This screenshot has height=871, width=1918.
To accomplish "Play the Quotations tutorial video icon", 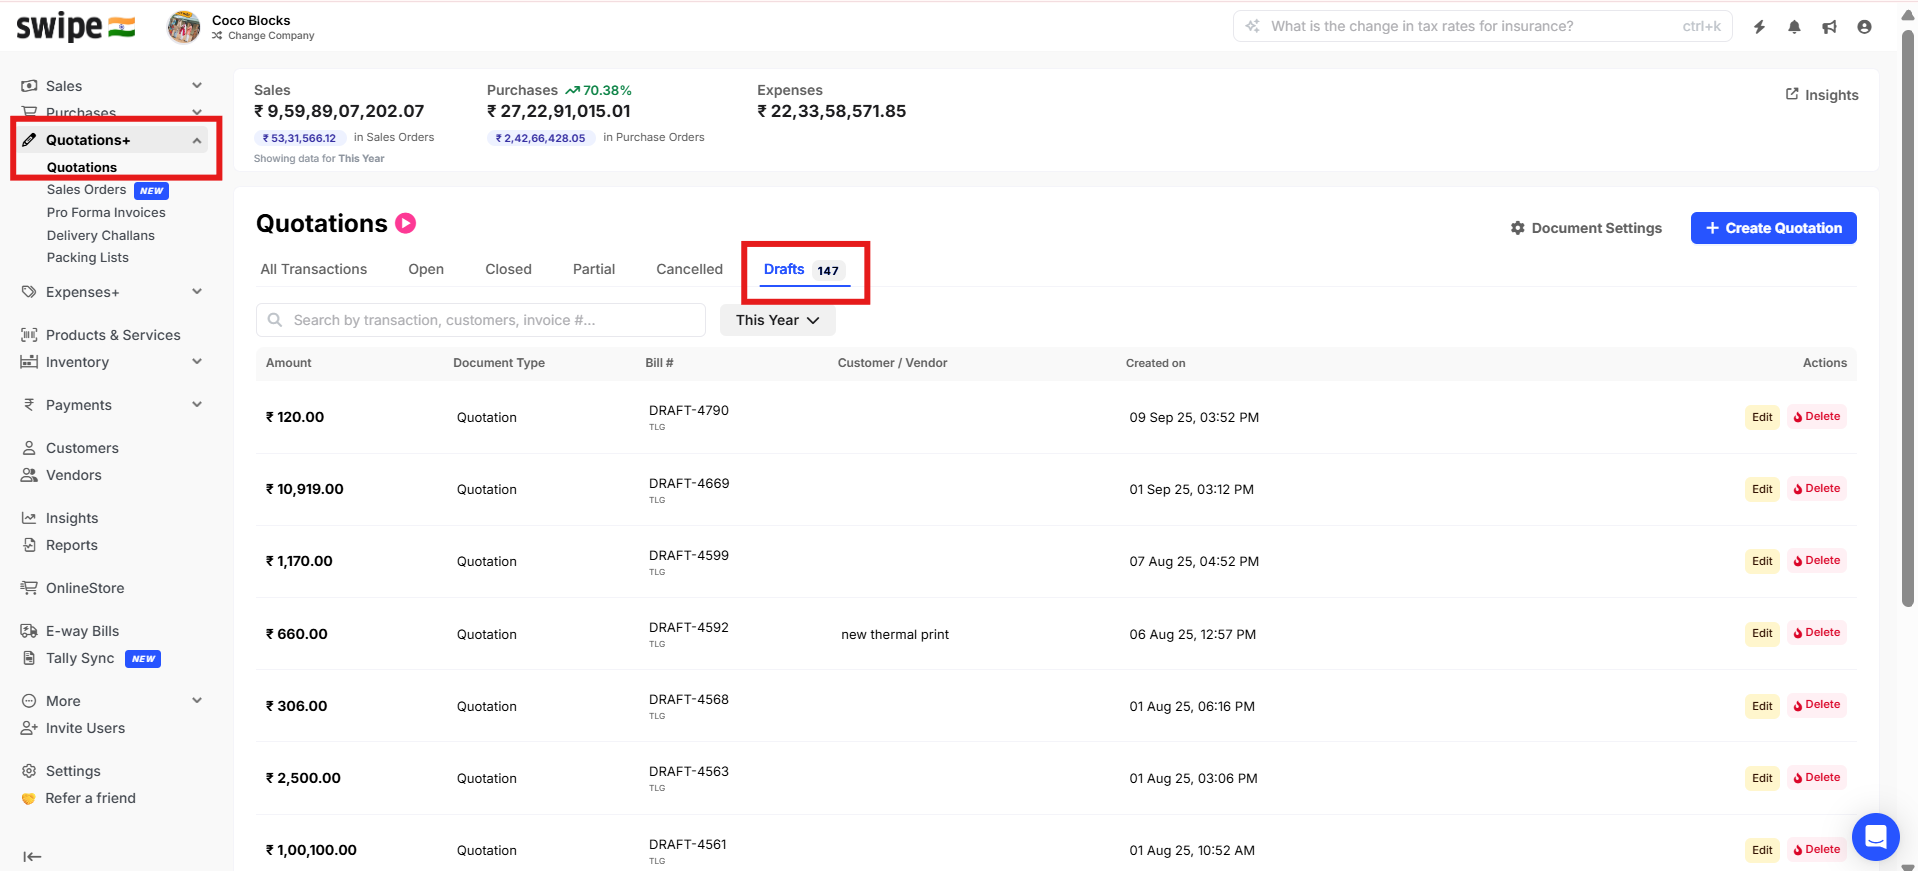I will click(405, 223).
